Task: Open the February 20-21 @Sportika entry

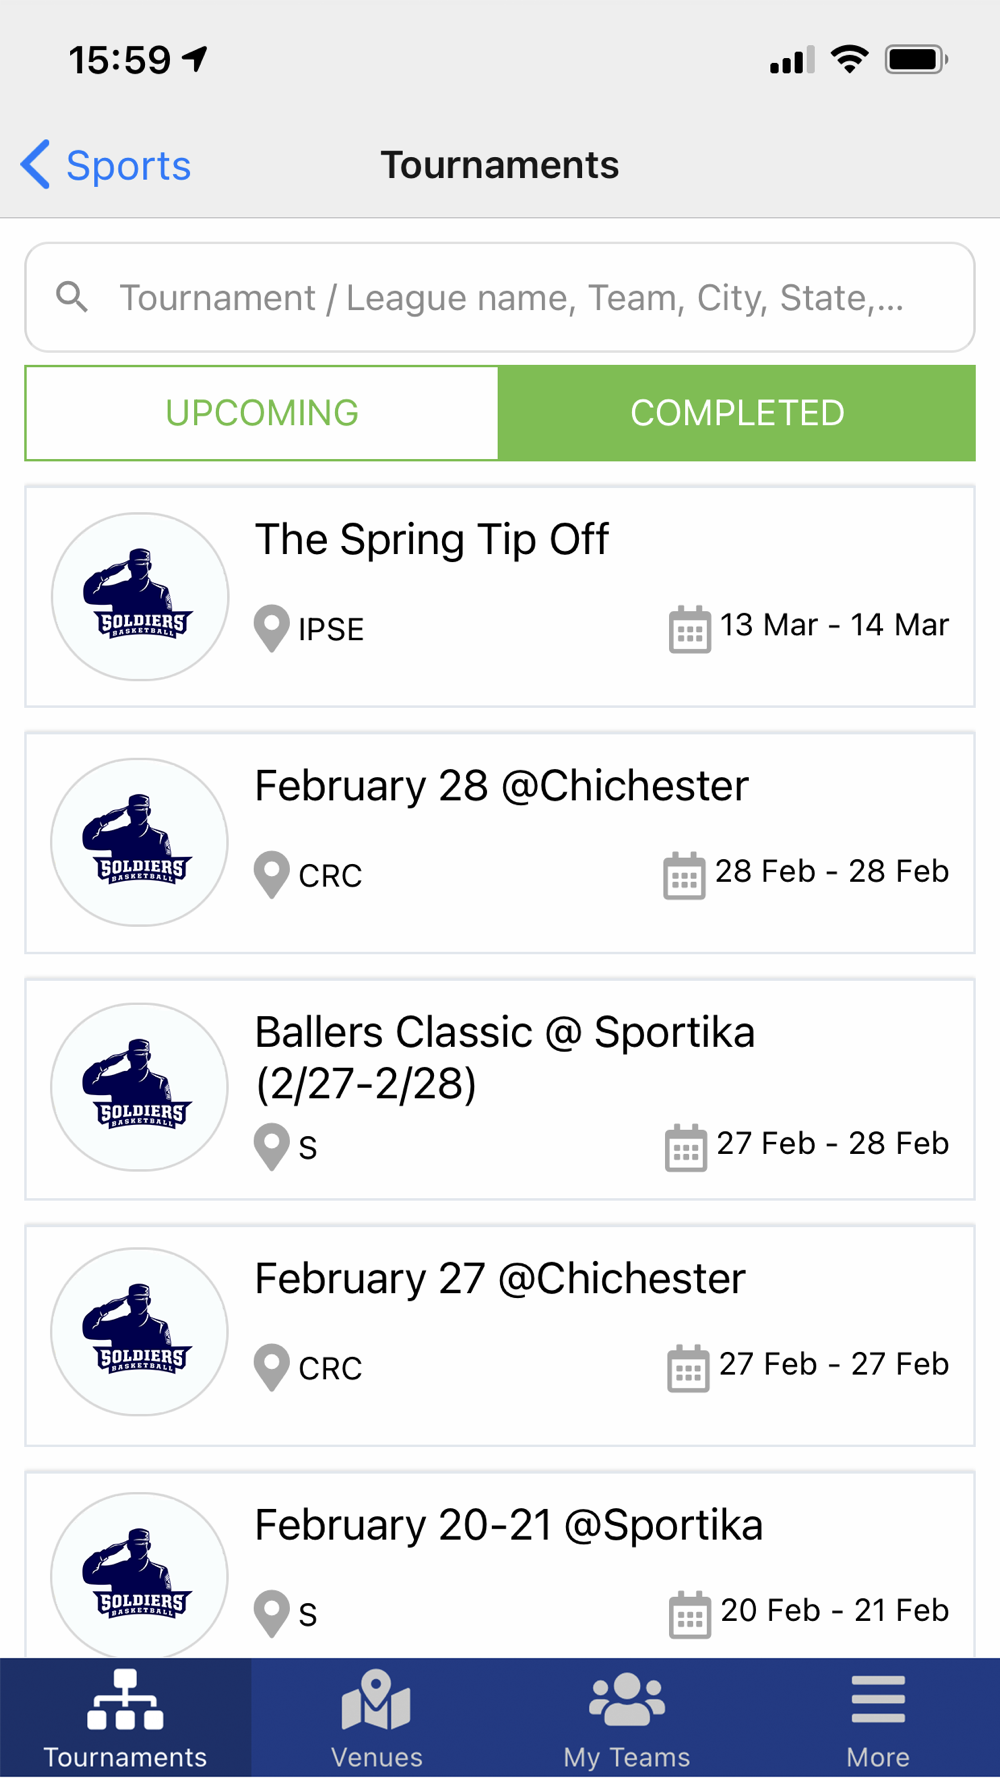Action: [500, 1566]
